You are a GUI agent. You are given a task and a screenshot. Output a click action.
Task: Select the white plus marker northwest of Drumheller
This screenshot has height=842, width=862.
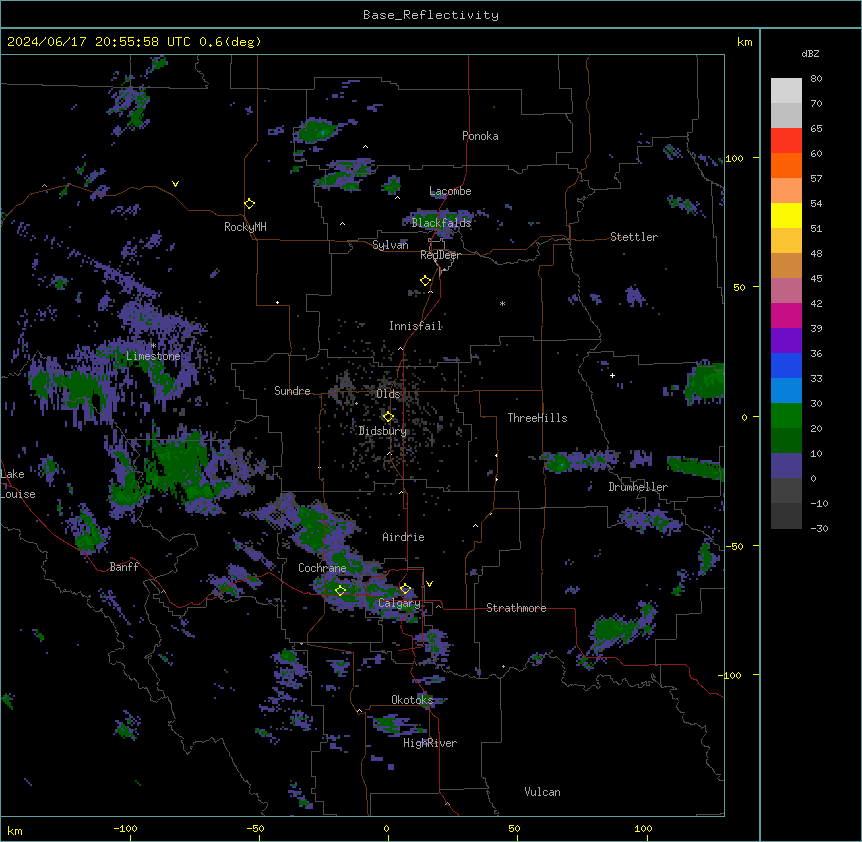(612, 375)
